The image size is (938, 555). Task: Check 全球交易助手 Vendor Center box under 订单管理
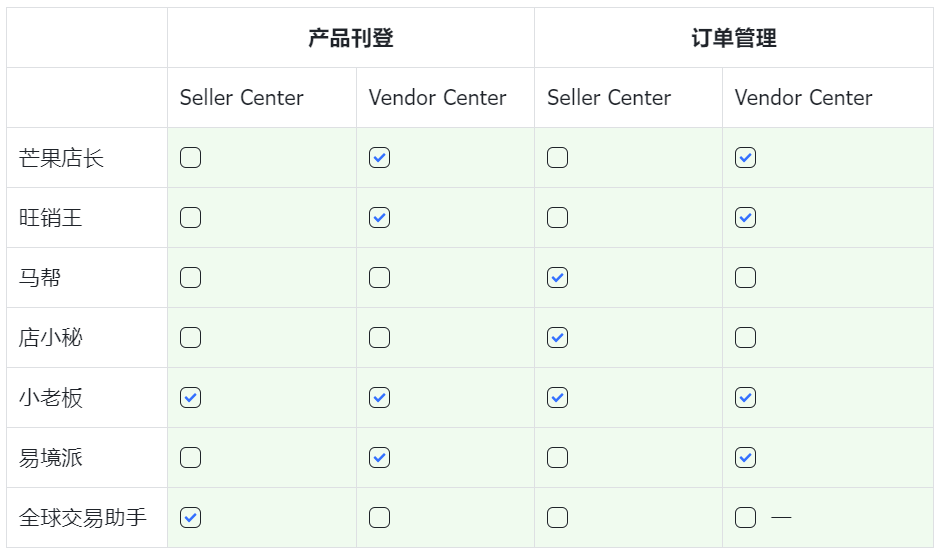click(x=745, y=517)
